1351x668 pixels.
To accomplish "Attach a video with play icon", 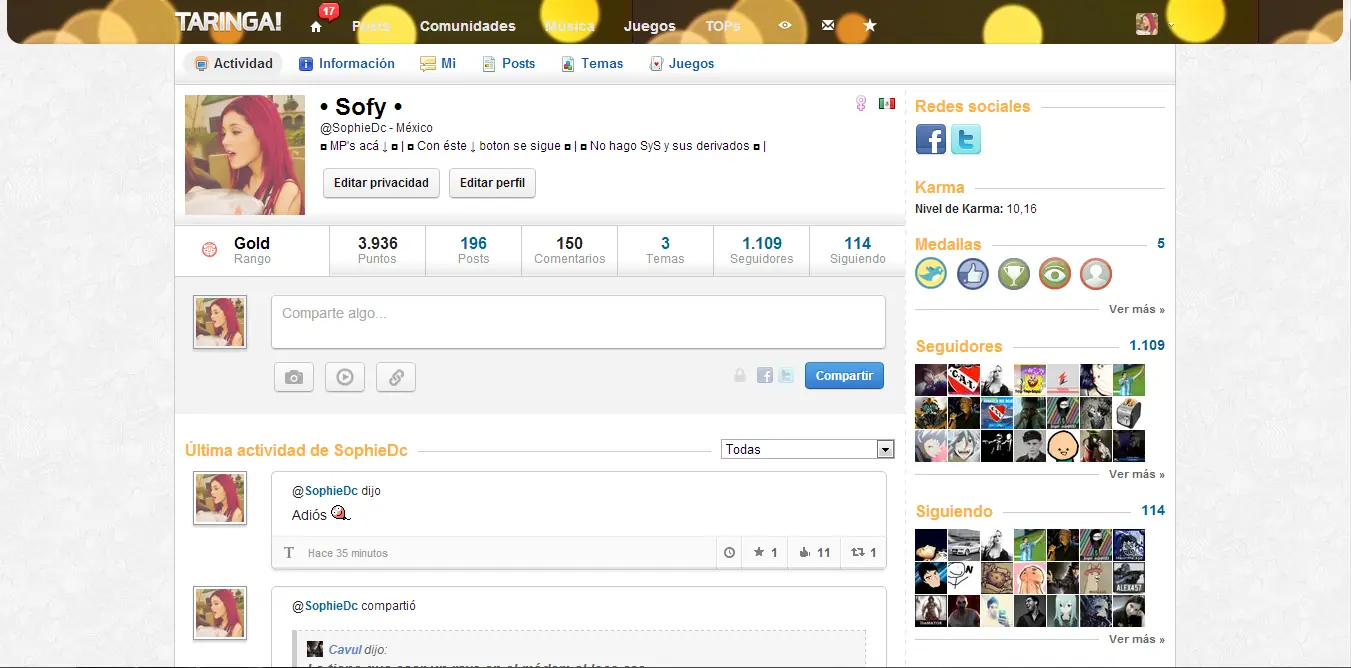I will 345,377.
